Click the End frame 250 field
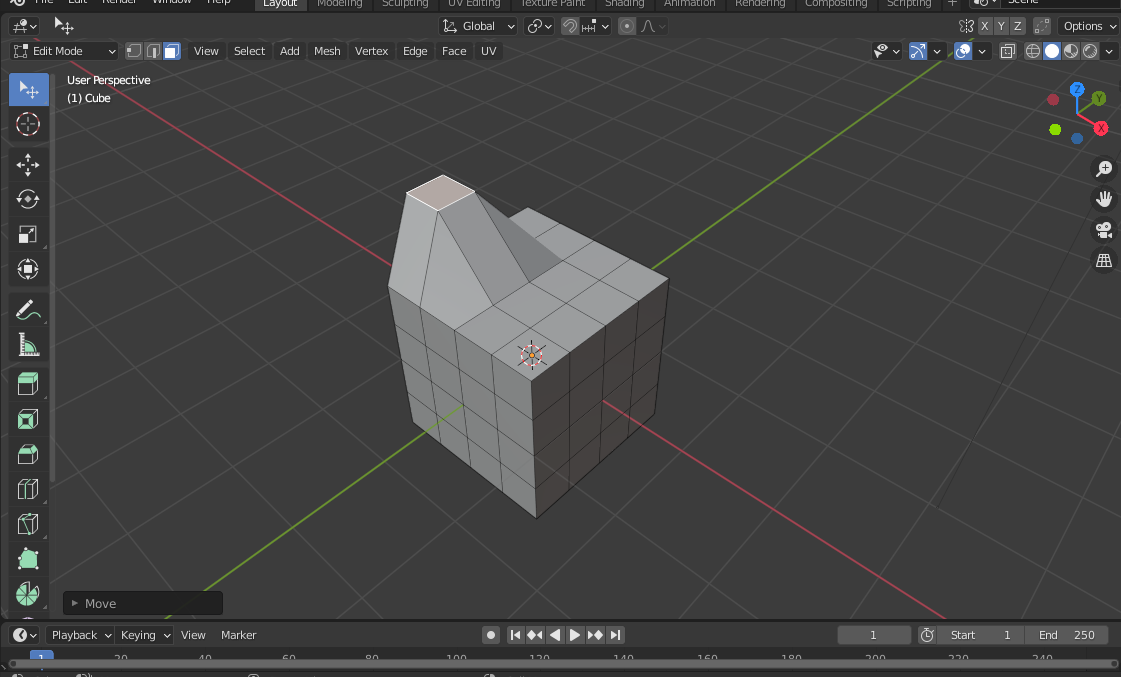The width and height of the screenshot is (1121, 677). (1066, 635)
